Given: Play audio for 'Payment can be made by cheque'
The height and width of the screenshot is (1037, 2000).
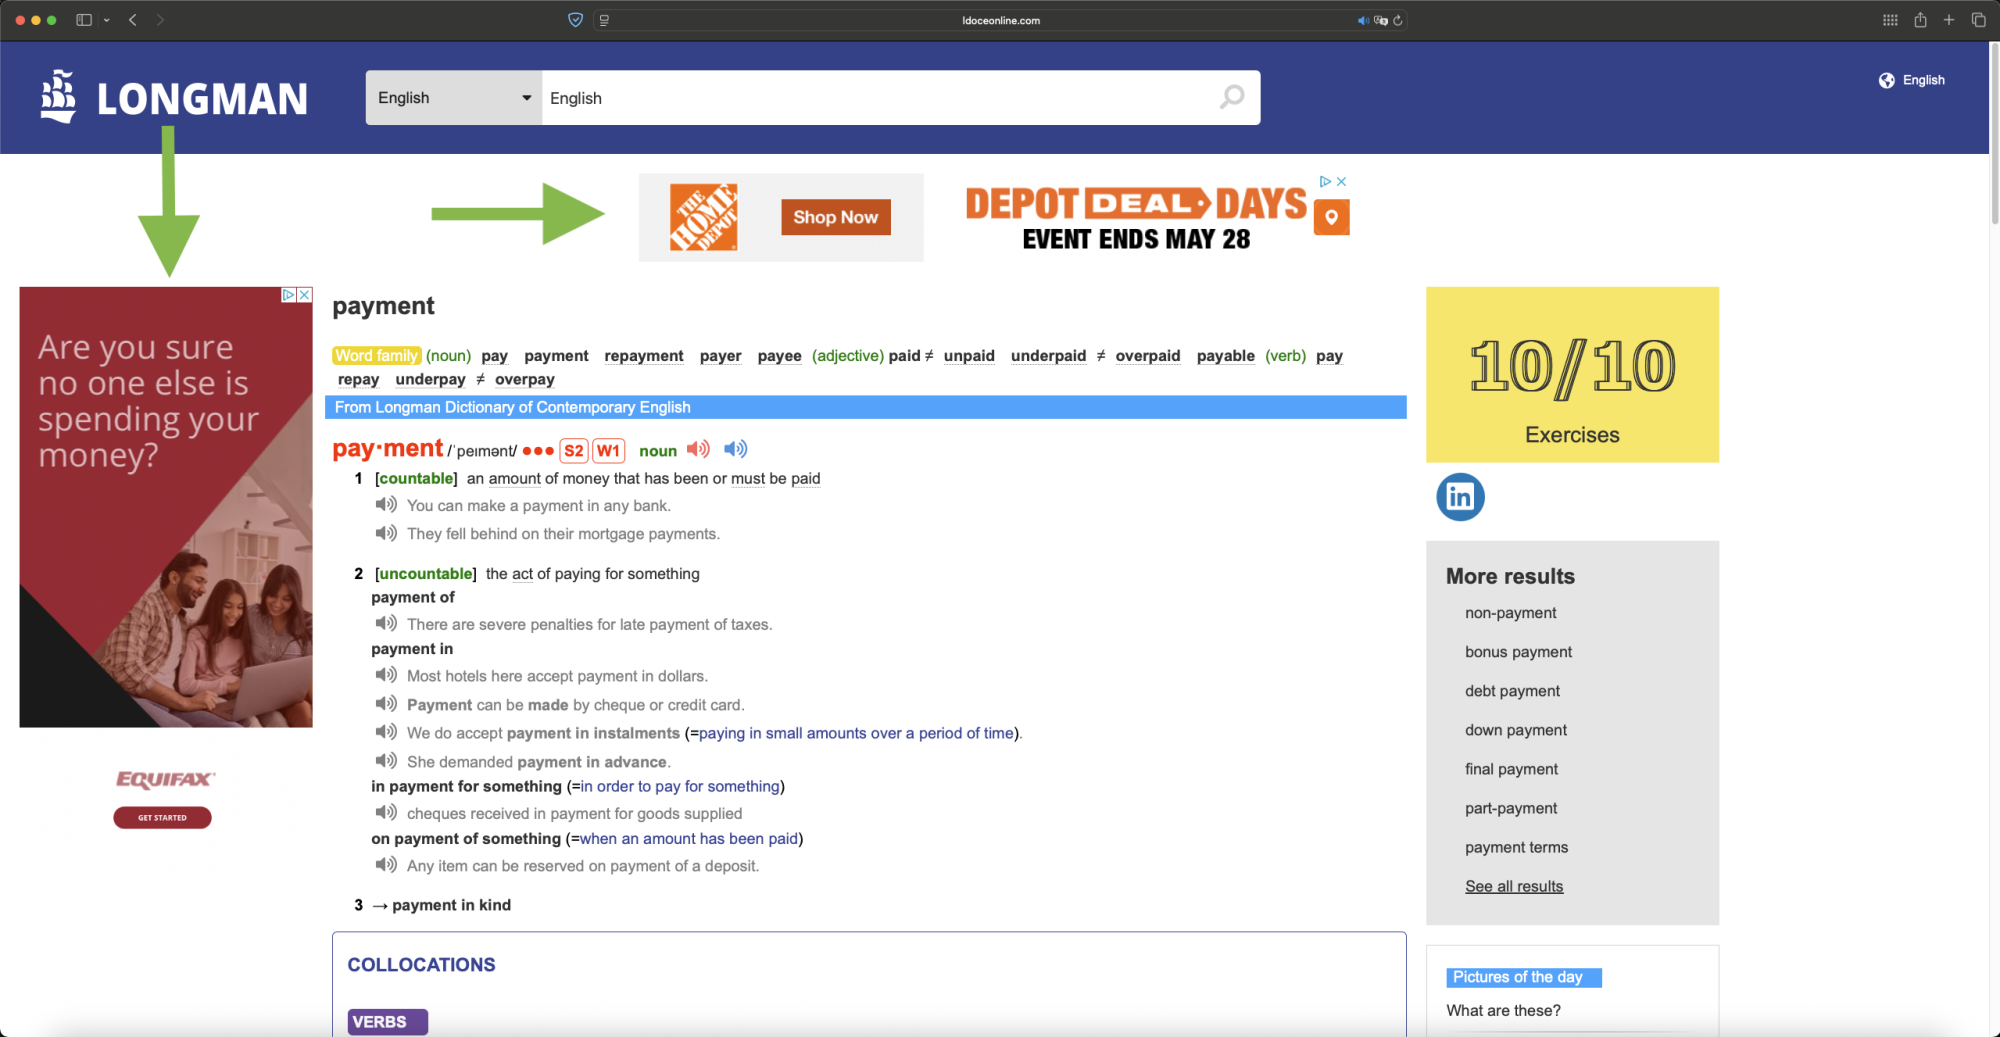Looking at the screenshot, I should [386, 704].
